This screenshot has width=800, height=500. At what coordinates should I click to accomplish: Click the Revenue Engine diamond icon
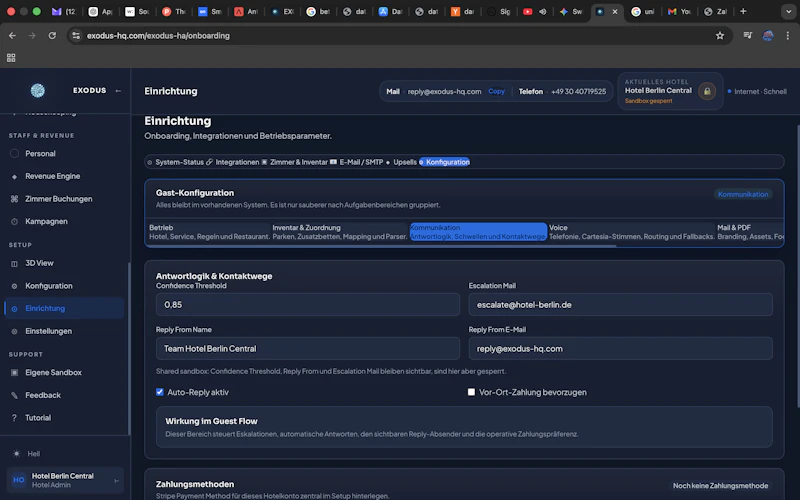click(14, 177)
